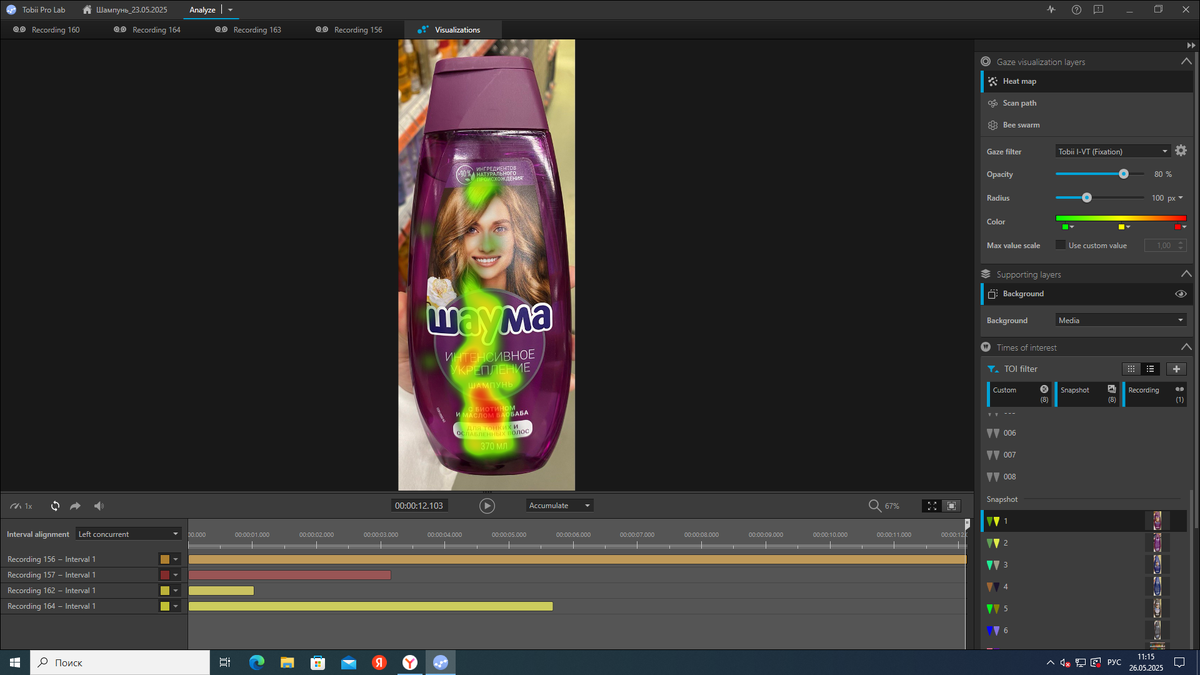The height and width of the screenshot is (675, 1200).
Task: Open Interval alignment Left concurrent dropdown
Action: (129, 534)
